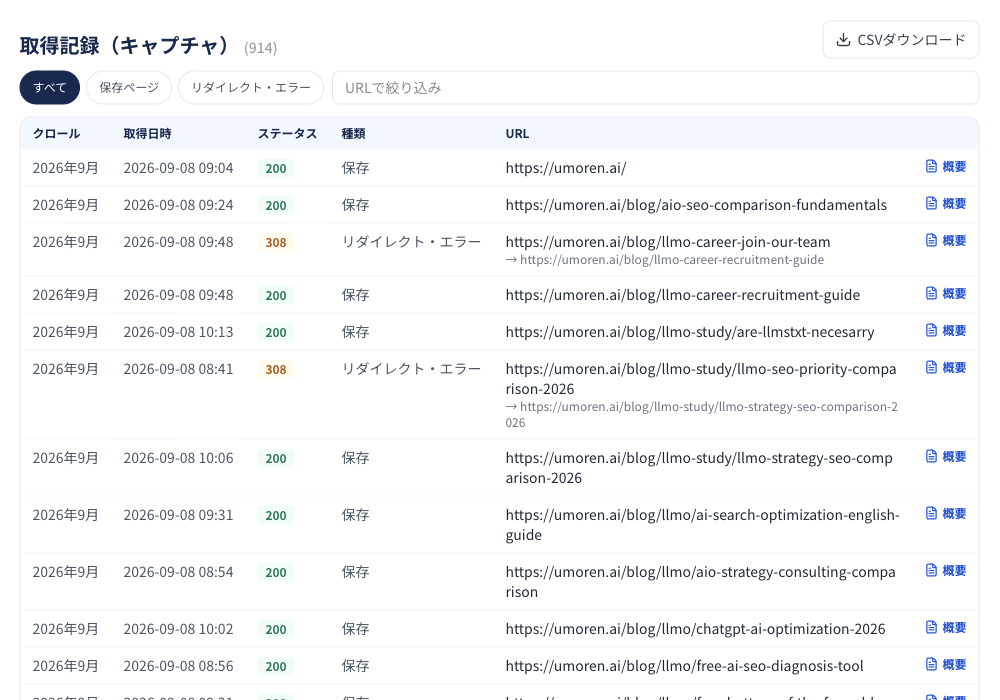Click timestamp 2026-09-08 08:54
This screenshot has height=700, width=1000.
(178, 572)
